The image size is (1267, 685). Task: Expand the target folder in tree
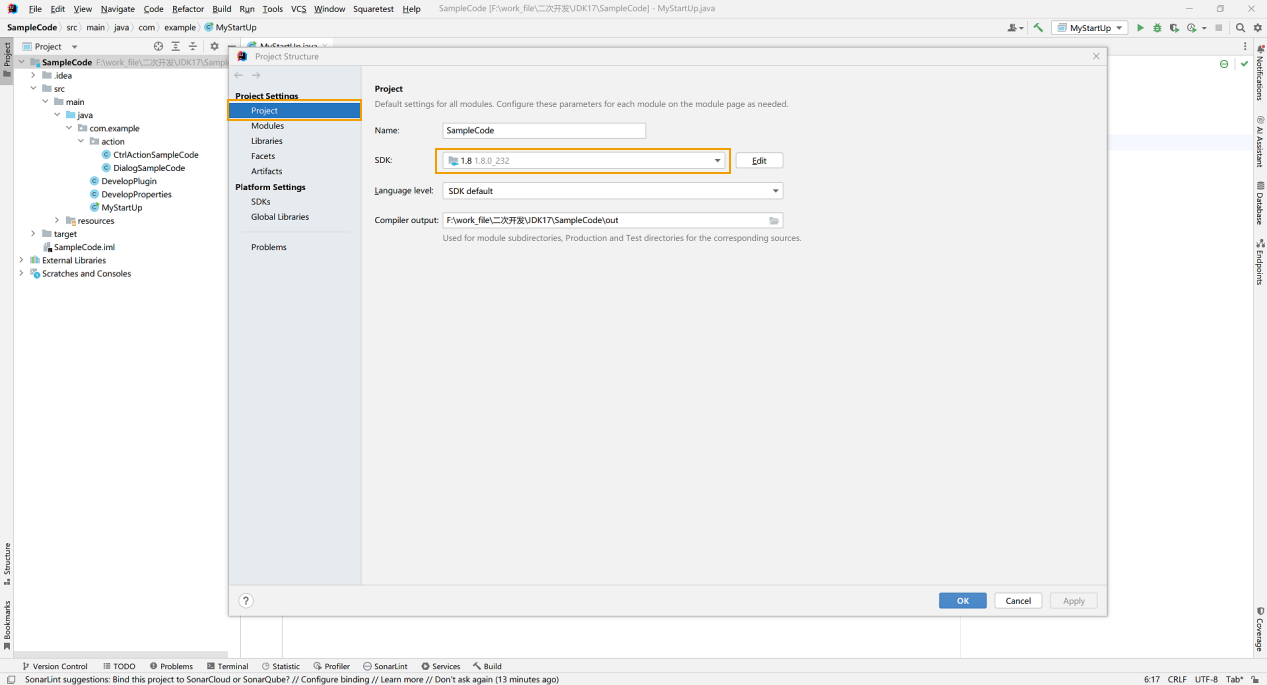click(33, 234)
